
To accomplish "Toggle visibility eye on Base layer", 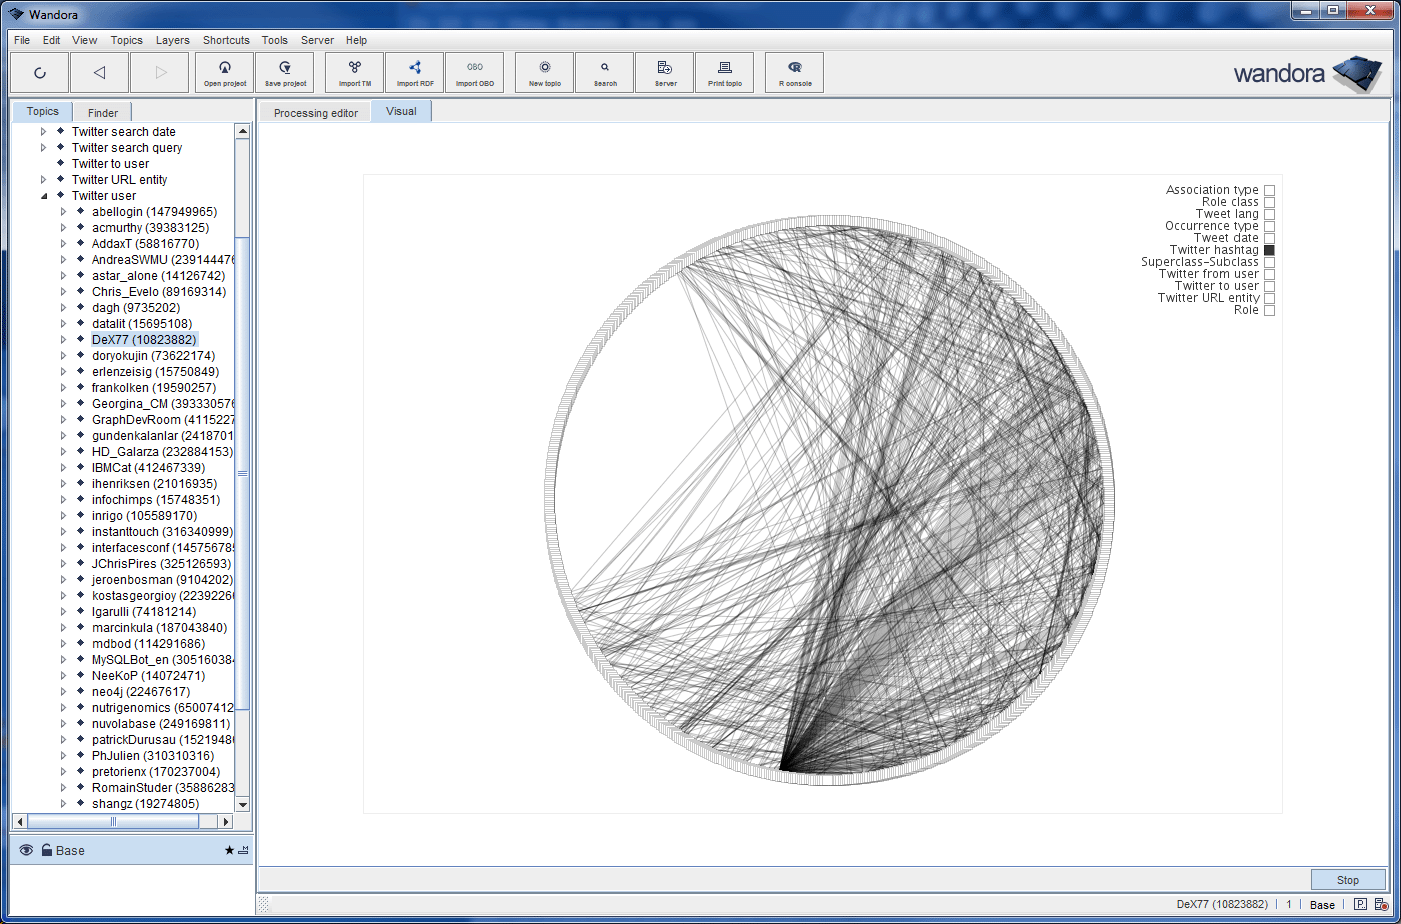I will (x=26, y=850).
